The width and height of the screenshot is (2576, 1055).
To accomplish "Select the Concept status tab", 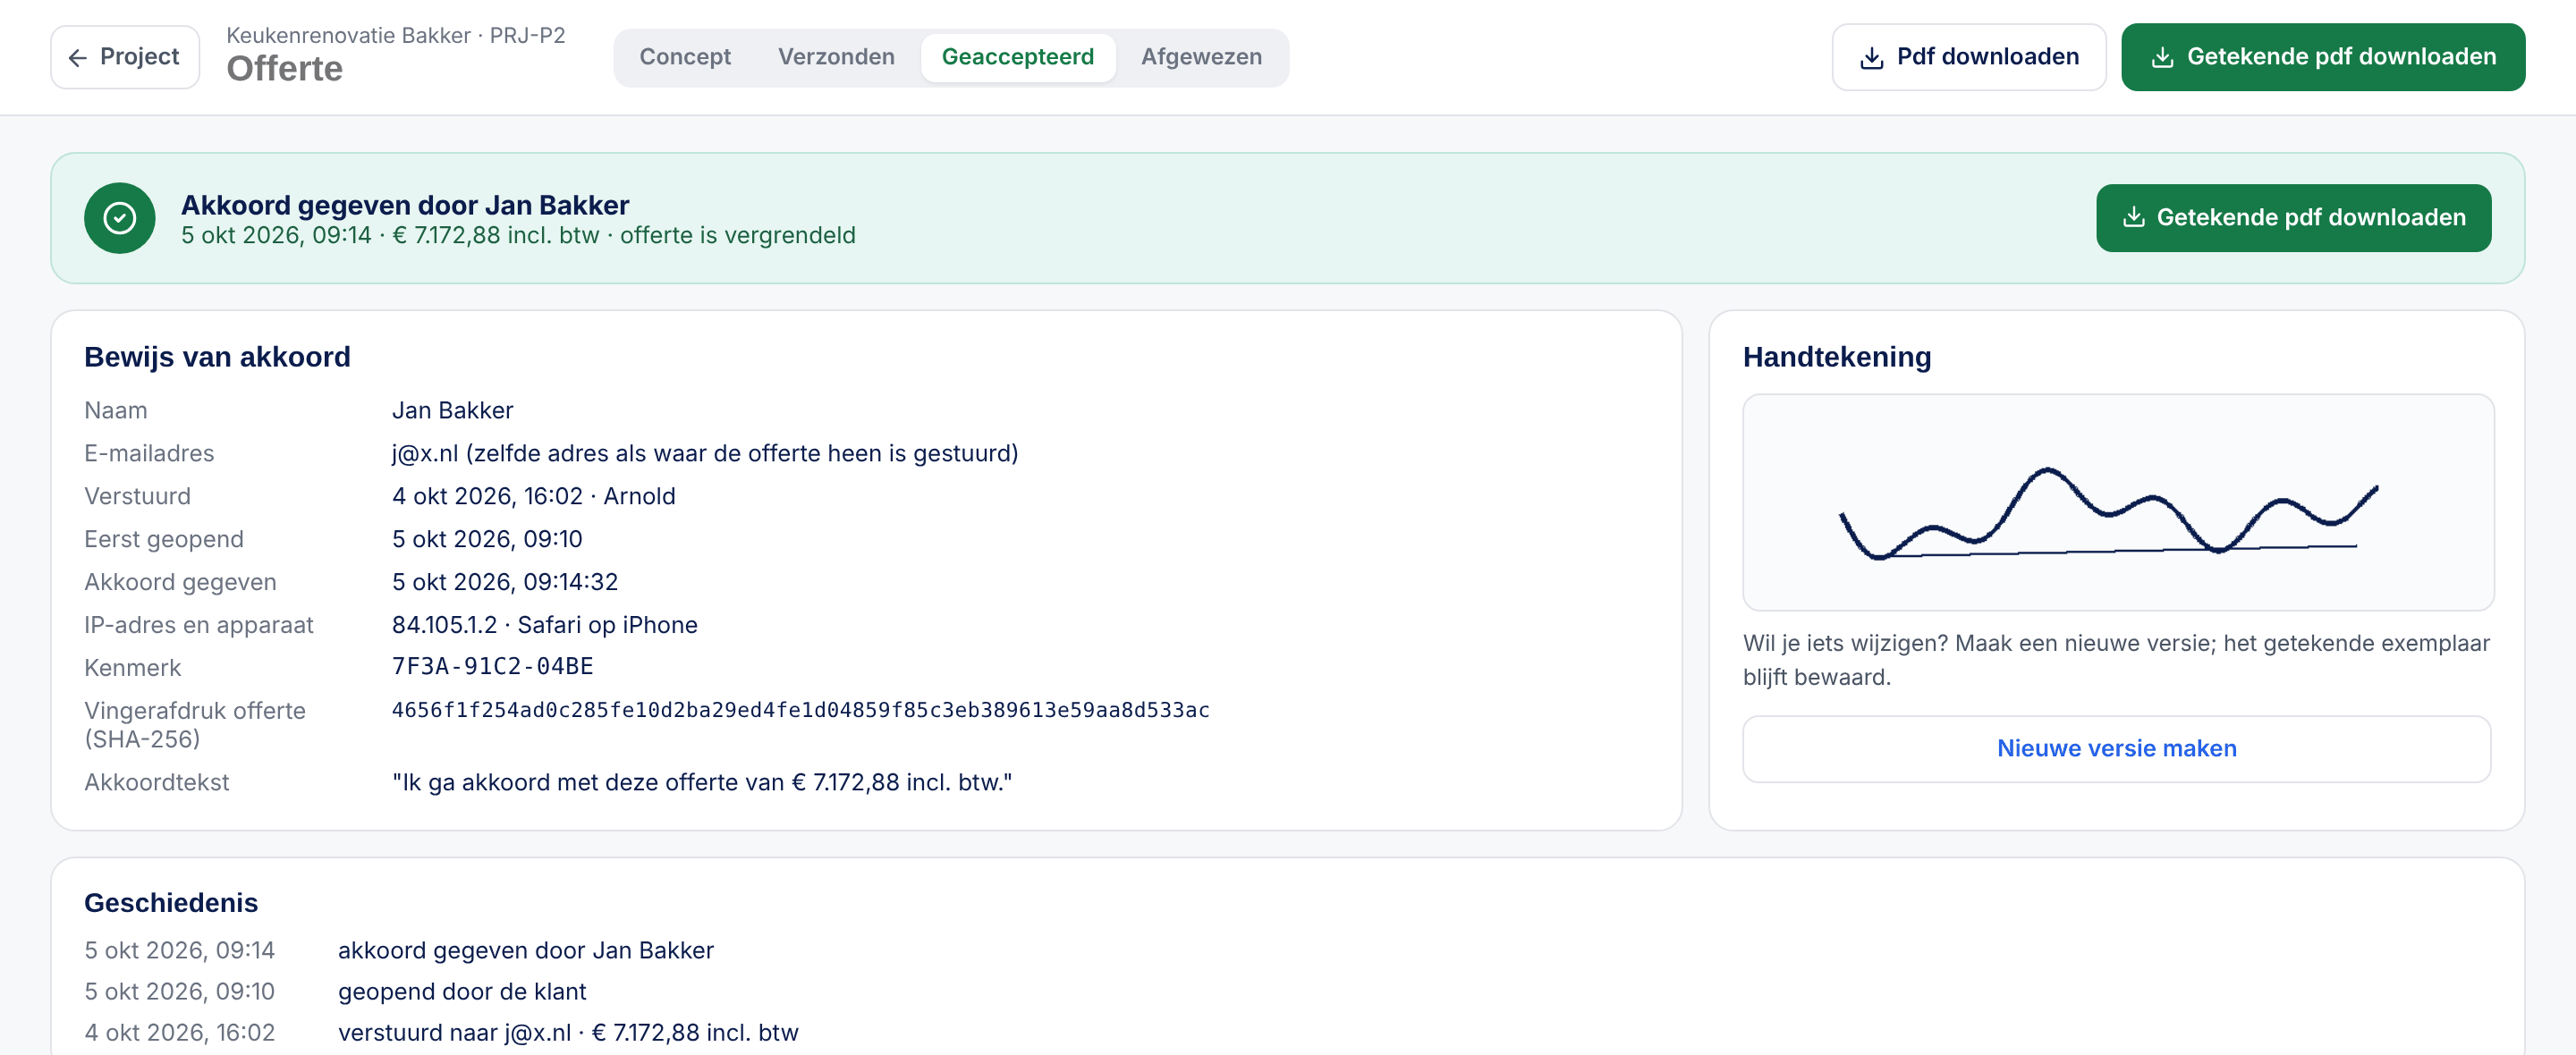I will 685,57.
